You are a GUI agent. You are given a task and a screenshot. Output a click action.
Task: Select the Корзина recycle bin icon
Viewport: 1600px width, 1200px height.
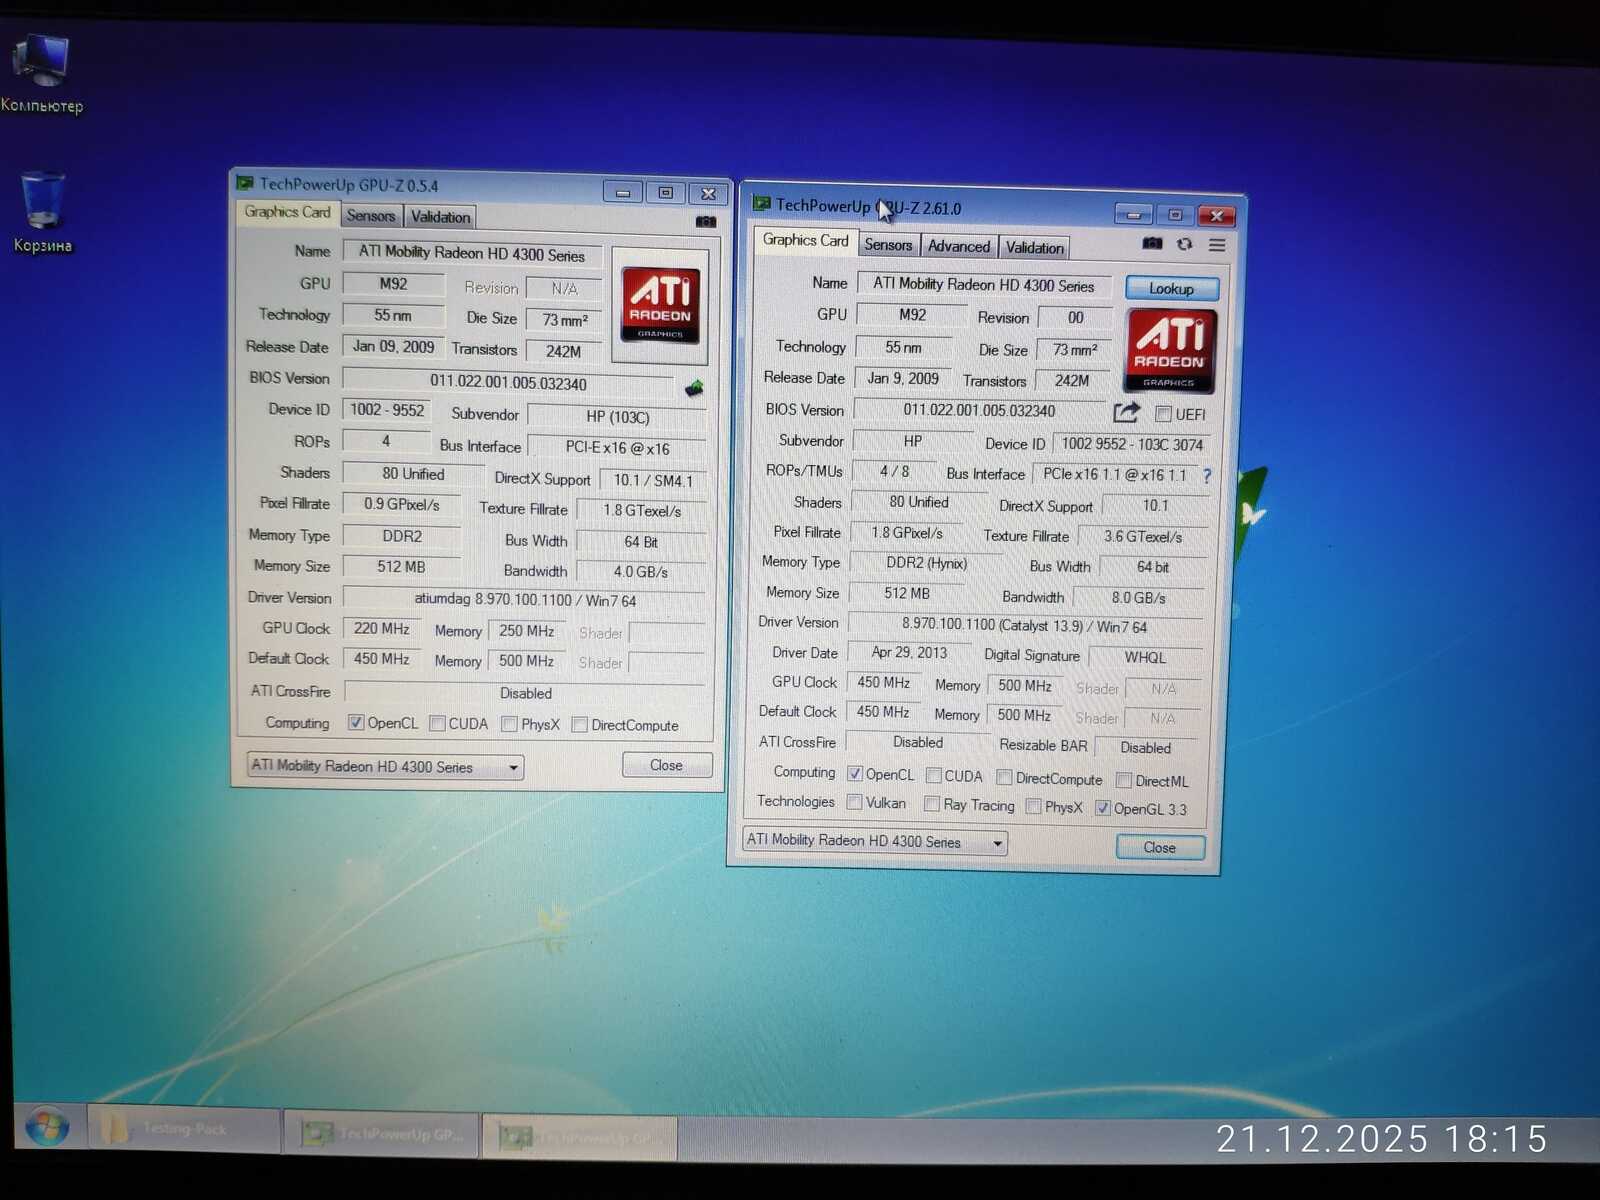coord(42,212)
